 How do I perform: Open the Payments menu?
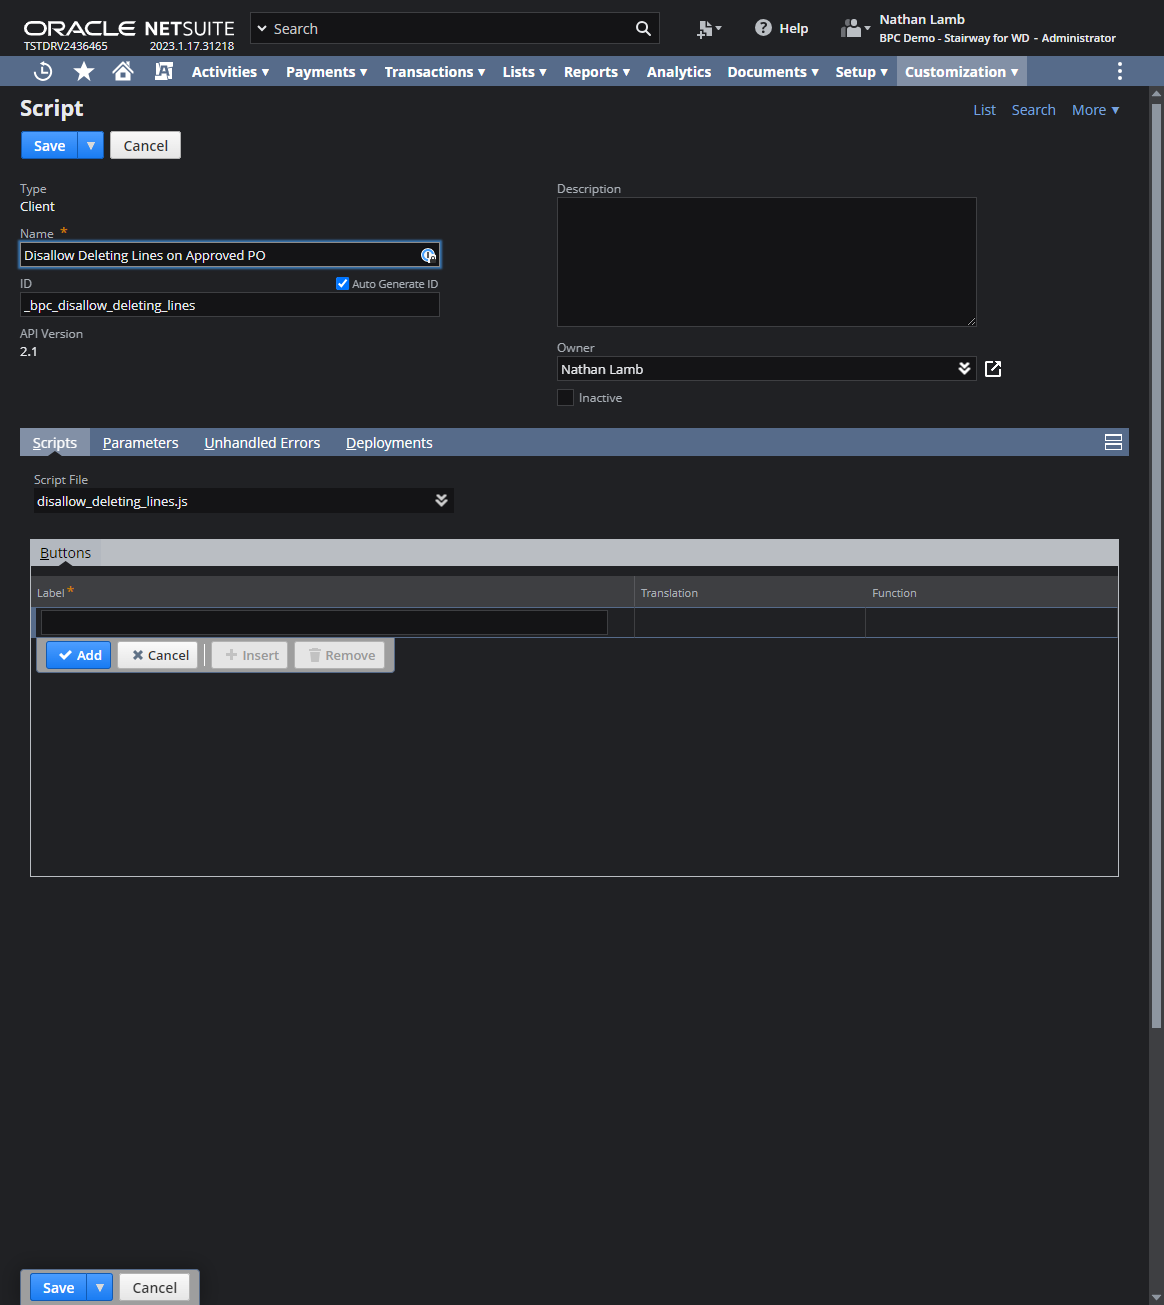tap(327, 72)
